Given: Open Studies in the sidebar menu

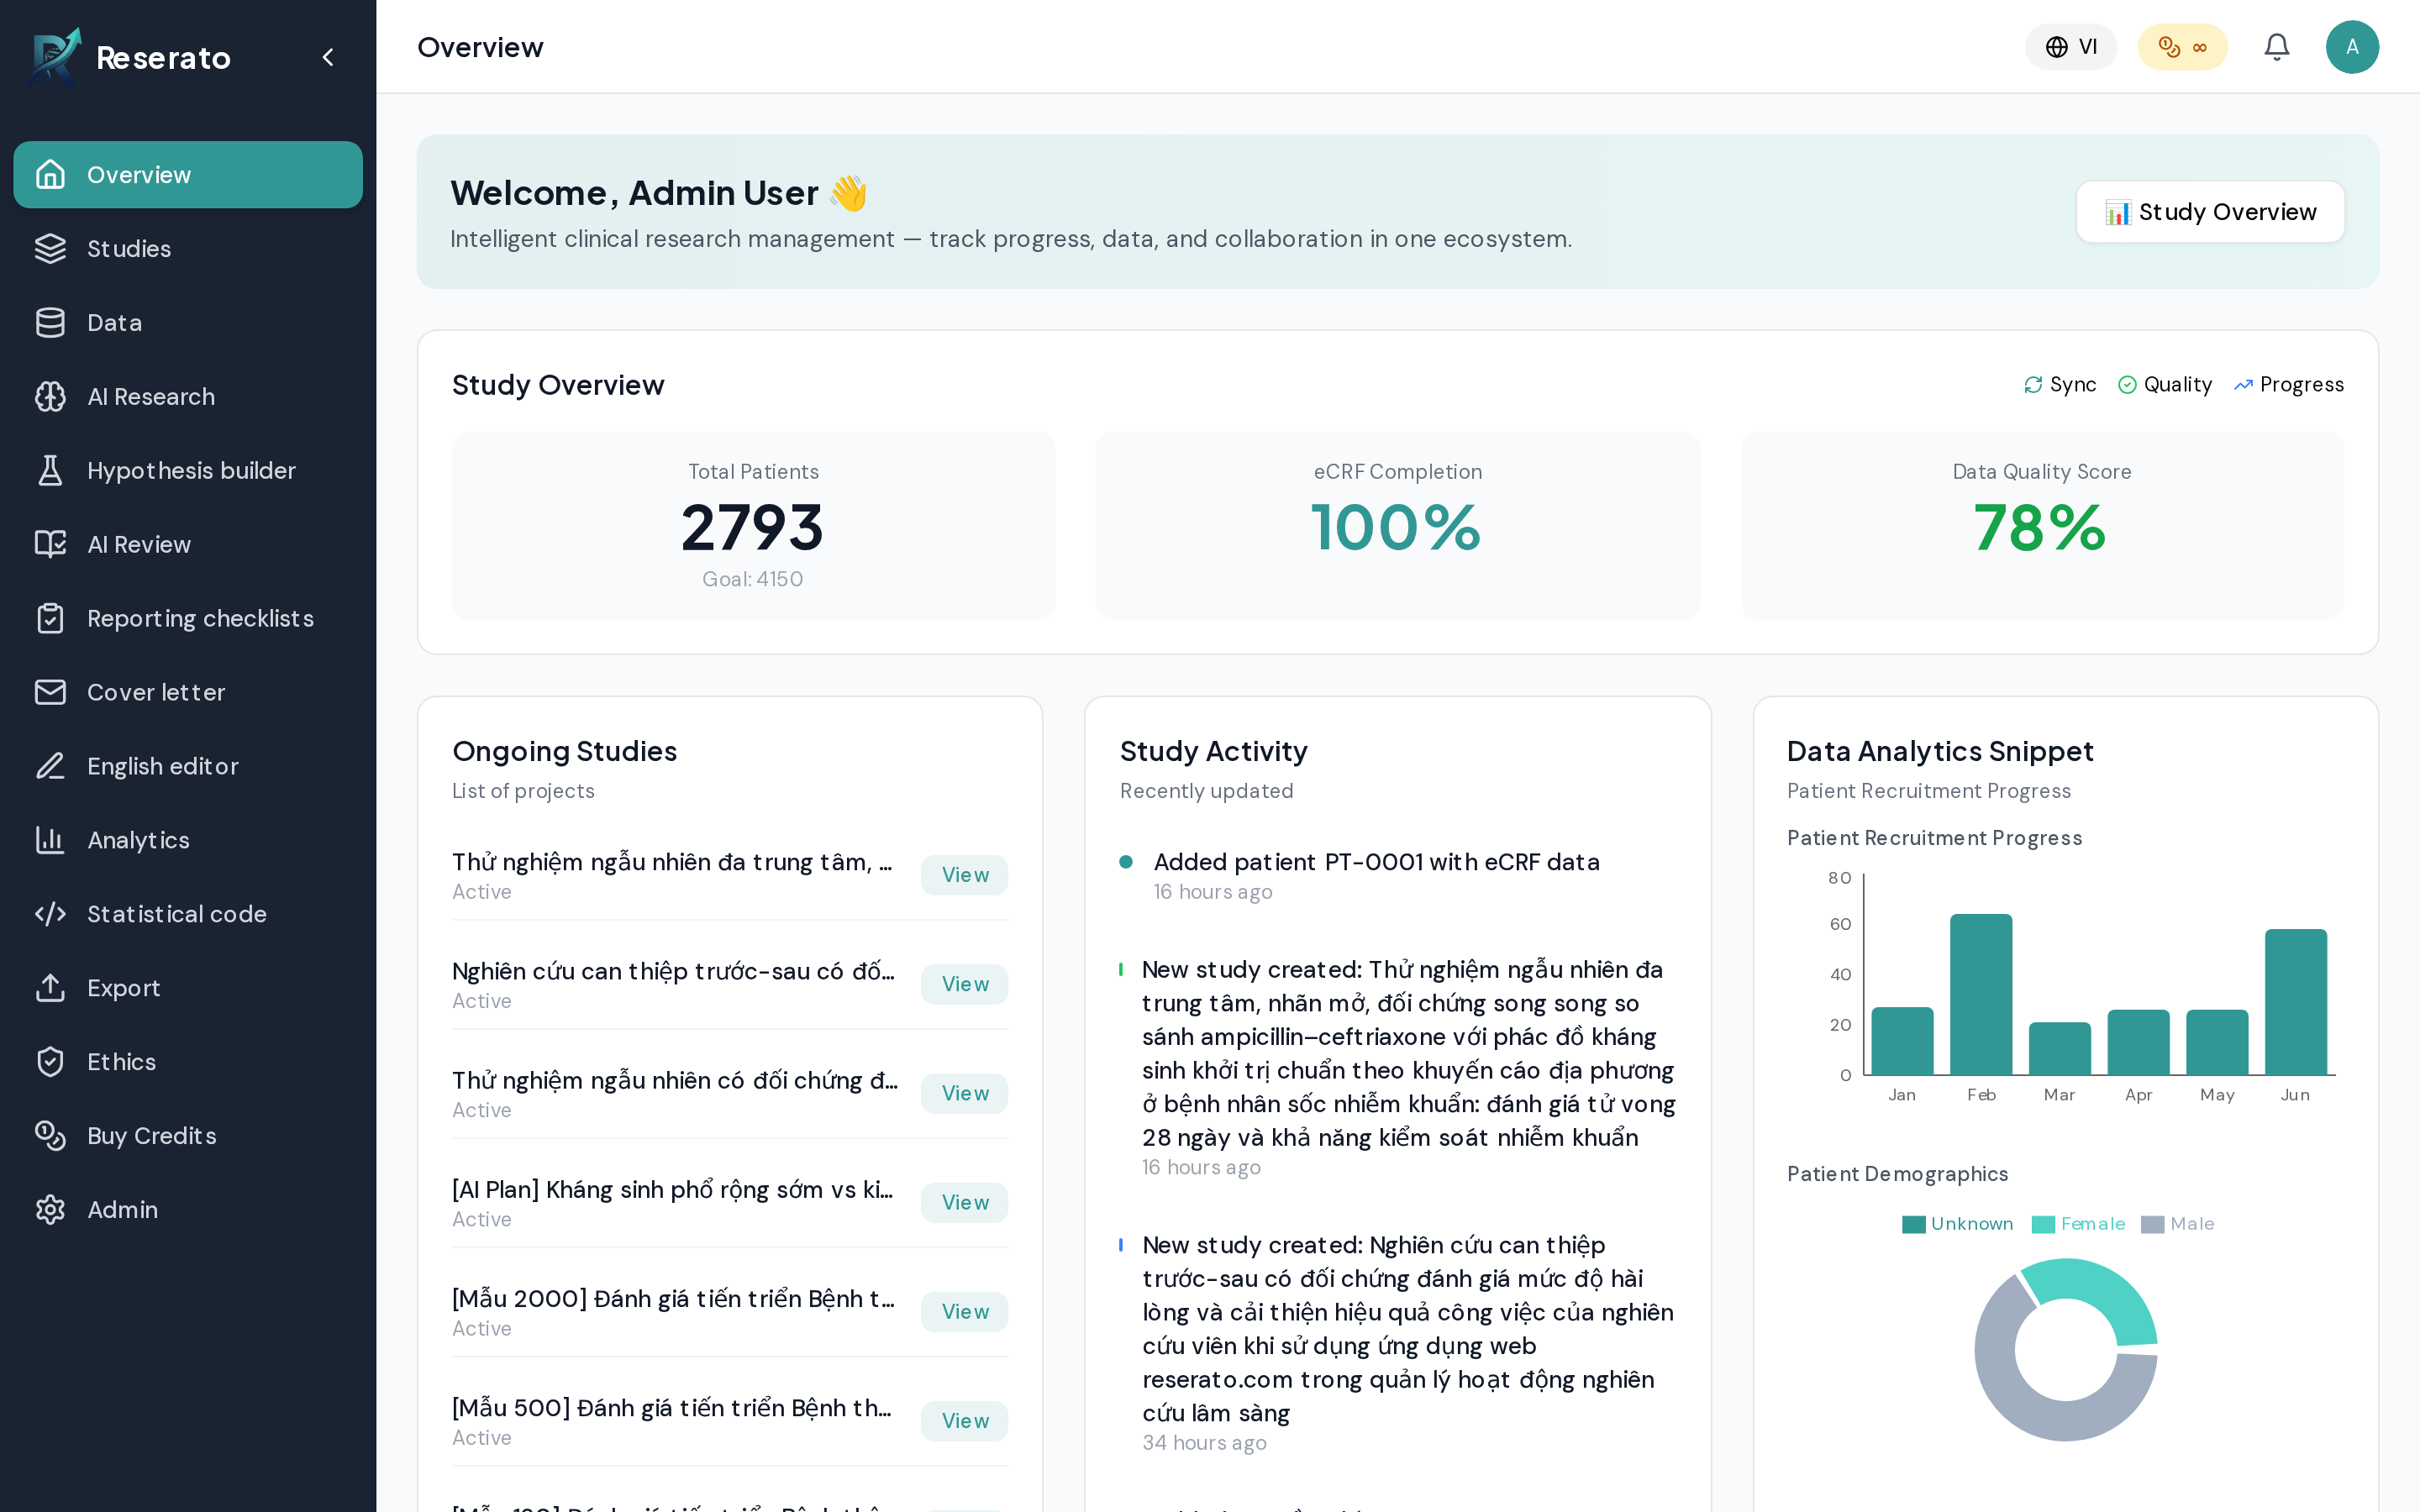Looking at the screenshot, I should pos(188,249).
